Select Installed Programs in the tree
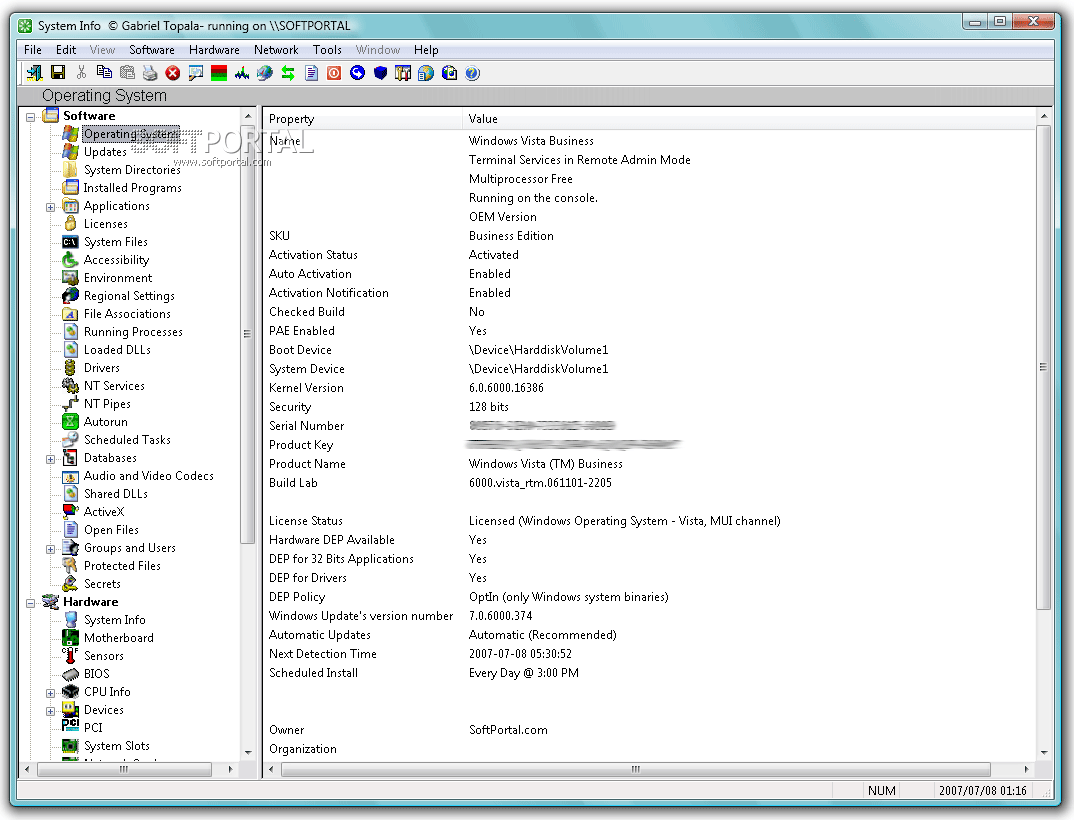The width and height of the screenshot is (1074, 820). (x=132, y=188)
